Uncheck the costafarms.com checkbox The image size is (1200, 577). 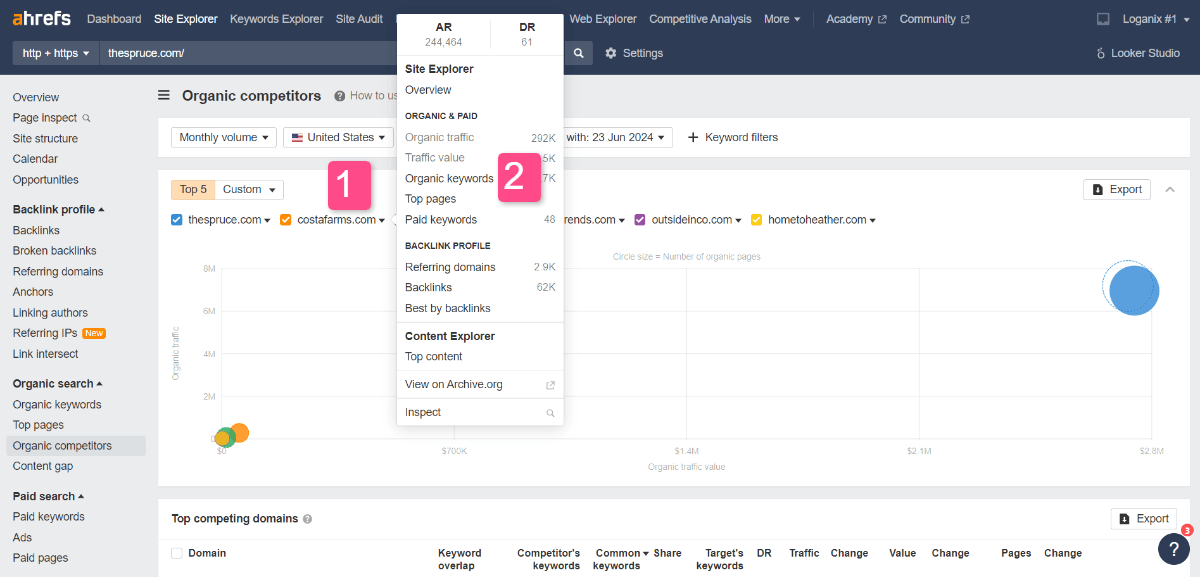click(x=286, y=220)
